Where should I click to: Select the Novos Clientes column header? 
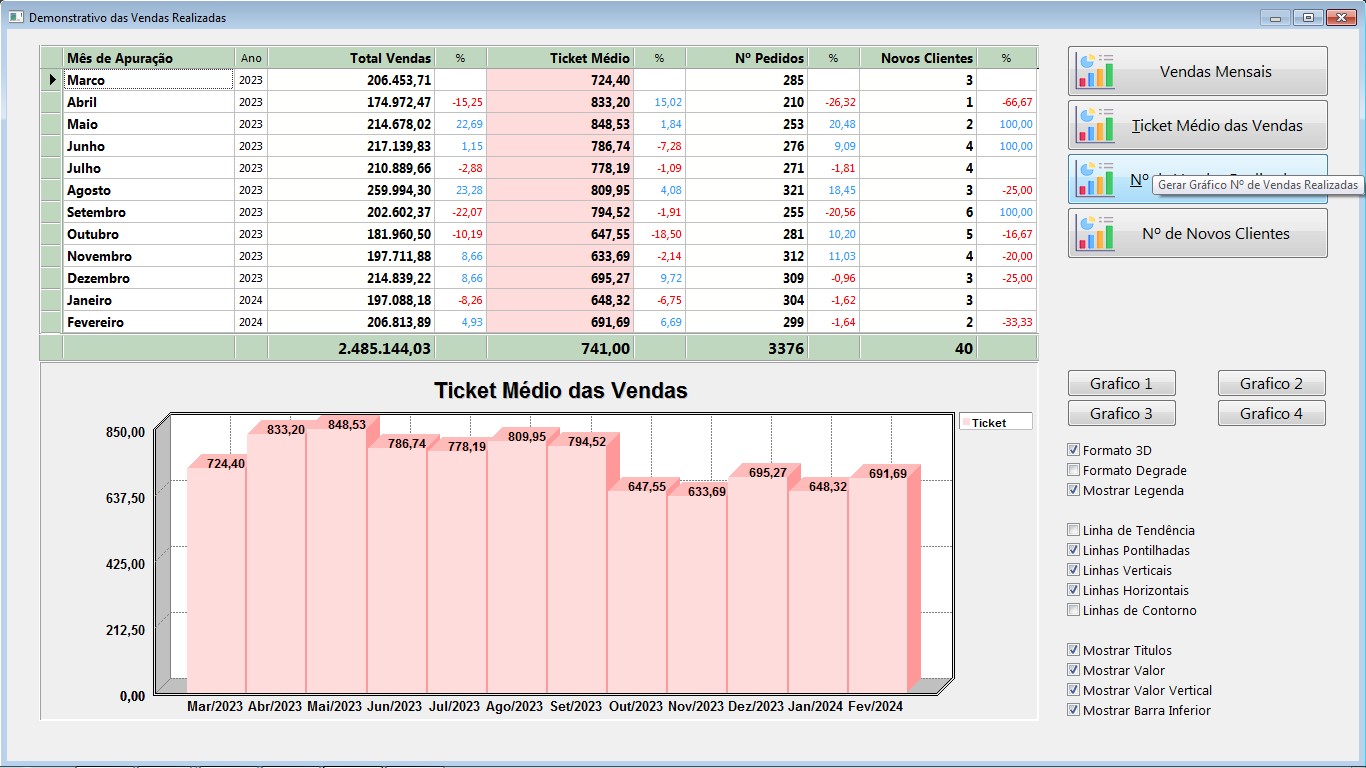(x=918, y=58)
